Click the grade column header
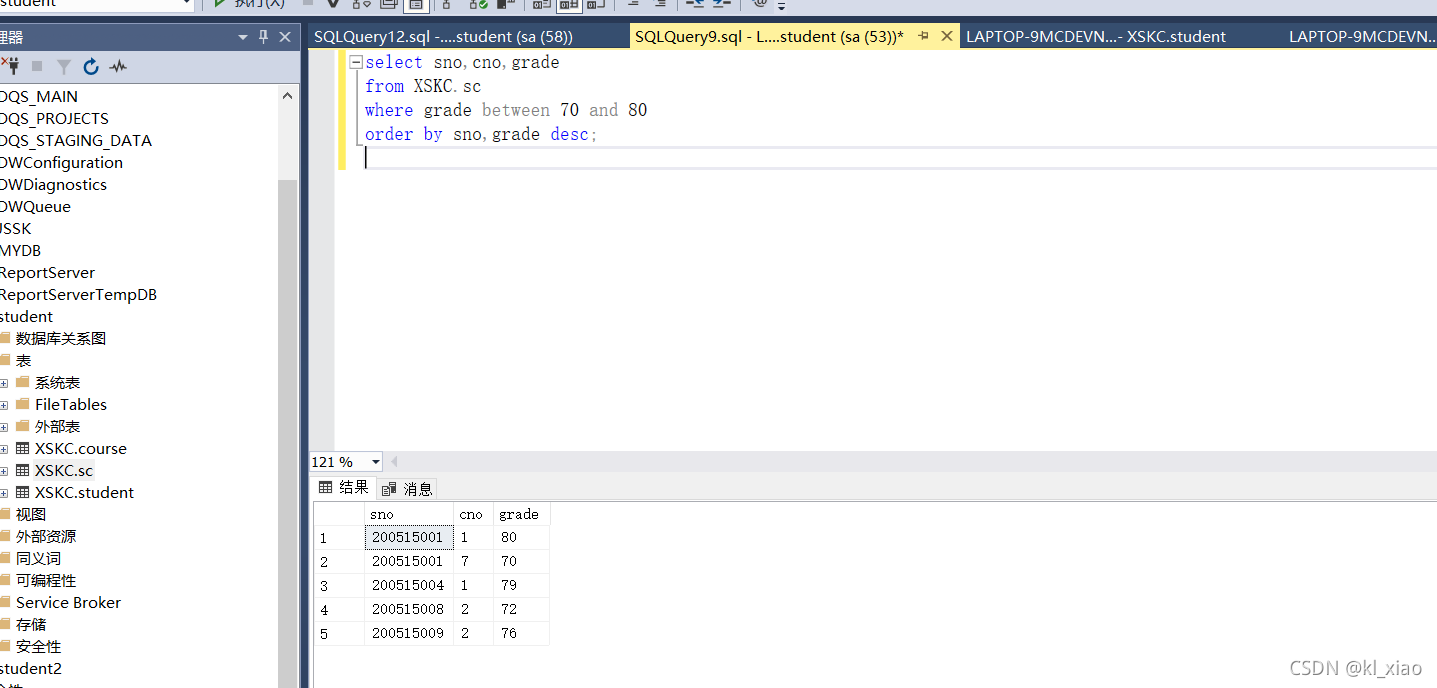The height and width of the screenshot is (688, 1437). (521, 514)
